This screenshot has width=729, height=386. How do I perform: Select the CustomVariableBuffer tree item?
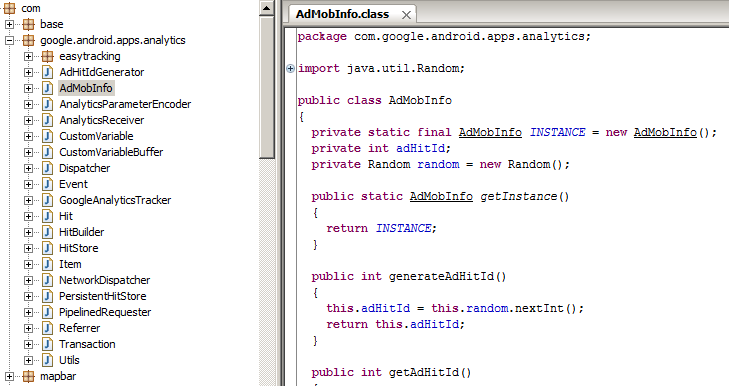tap(111, 152)
